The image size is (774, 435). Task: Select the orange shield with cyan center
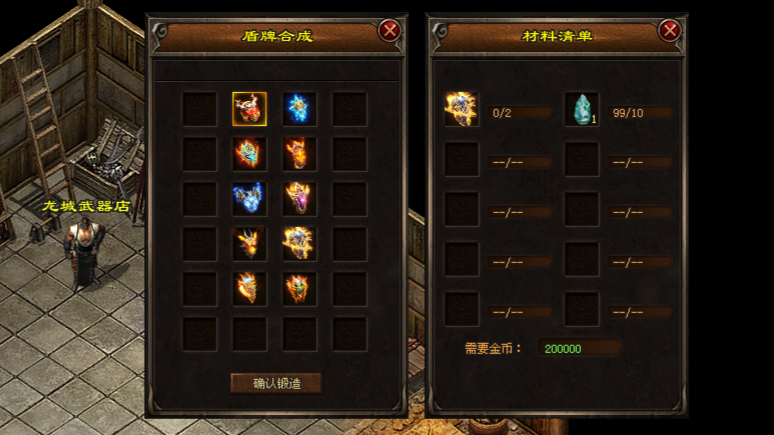[x=249, y=154]
